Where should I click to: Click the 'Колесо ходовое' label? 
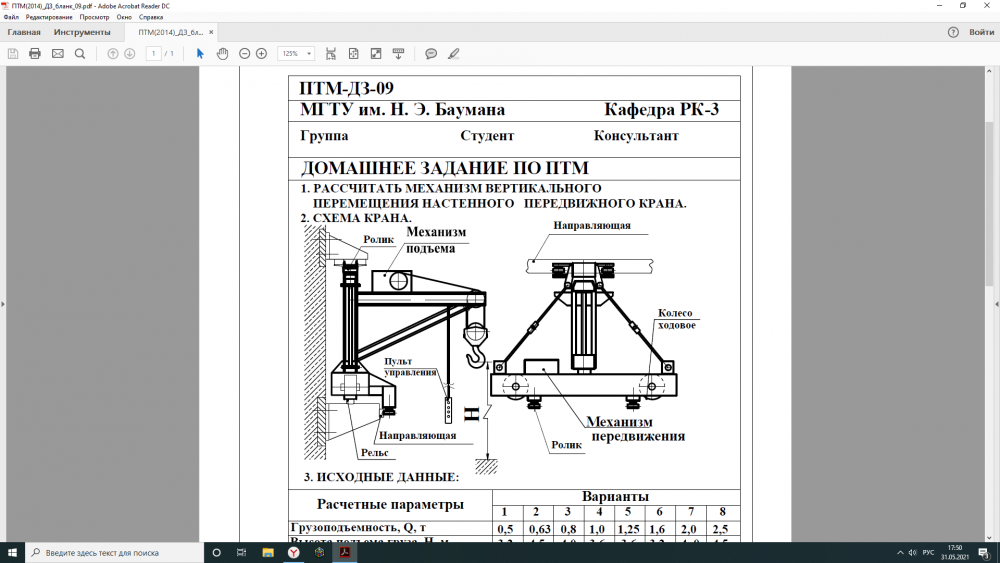pyautogui.click(x=677, y=319)
